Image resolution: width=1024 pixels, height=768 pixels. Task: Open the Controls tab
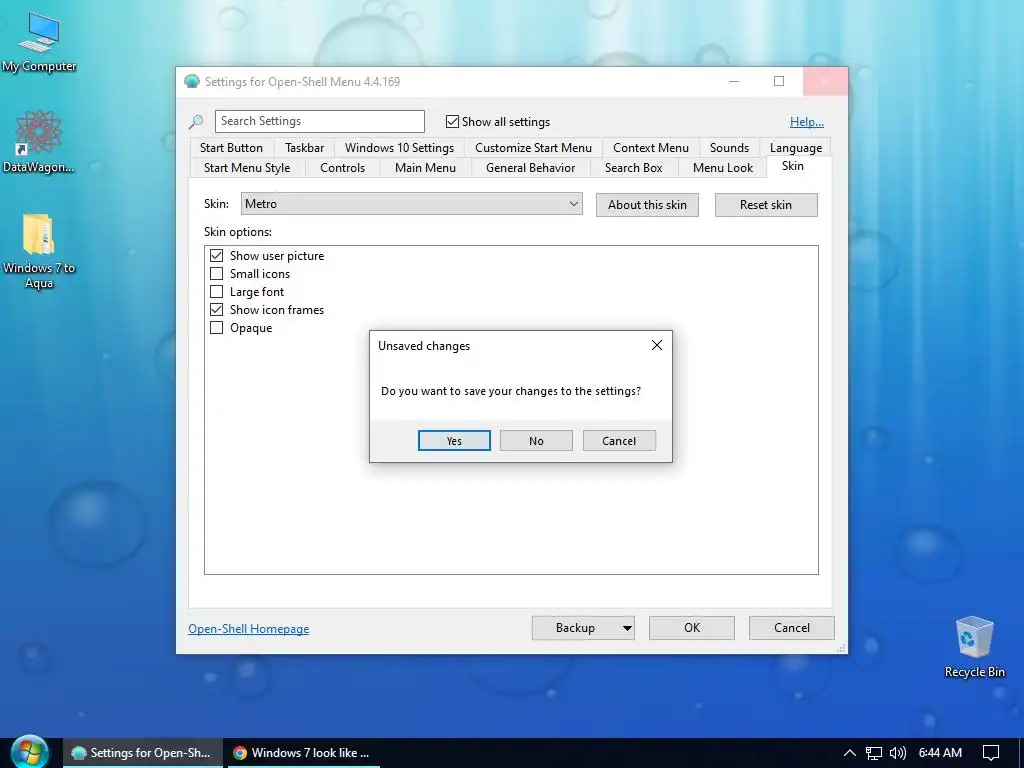pyautogui.click(x=342, y=168)
